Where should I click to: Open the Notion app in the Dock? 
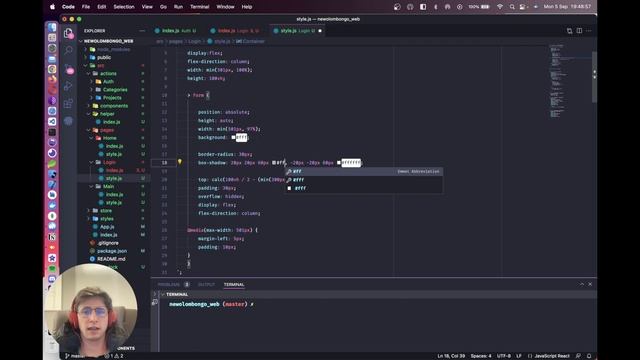(x=52, y=237)
